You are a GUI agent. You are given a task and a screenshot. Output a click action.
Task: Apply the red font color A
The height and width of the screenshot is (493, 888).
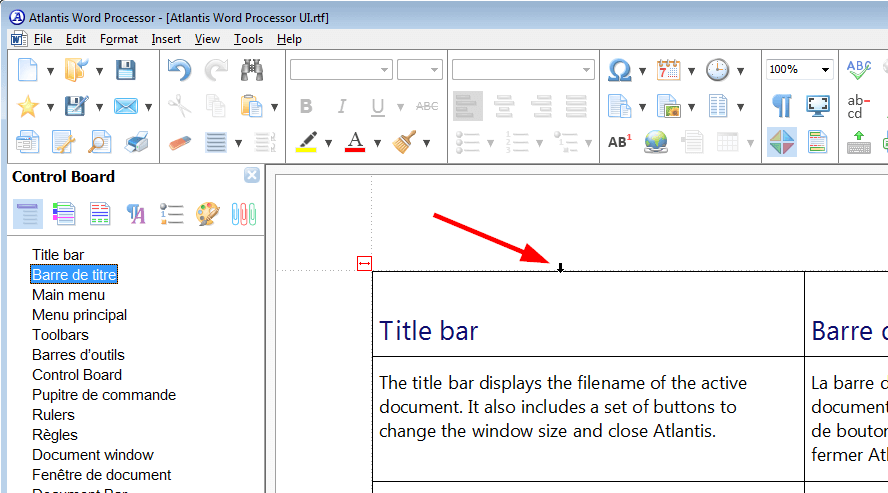(355, 142)
